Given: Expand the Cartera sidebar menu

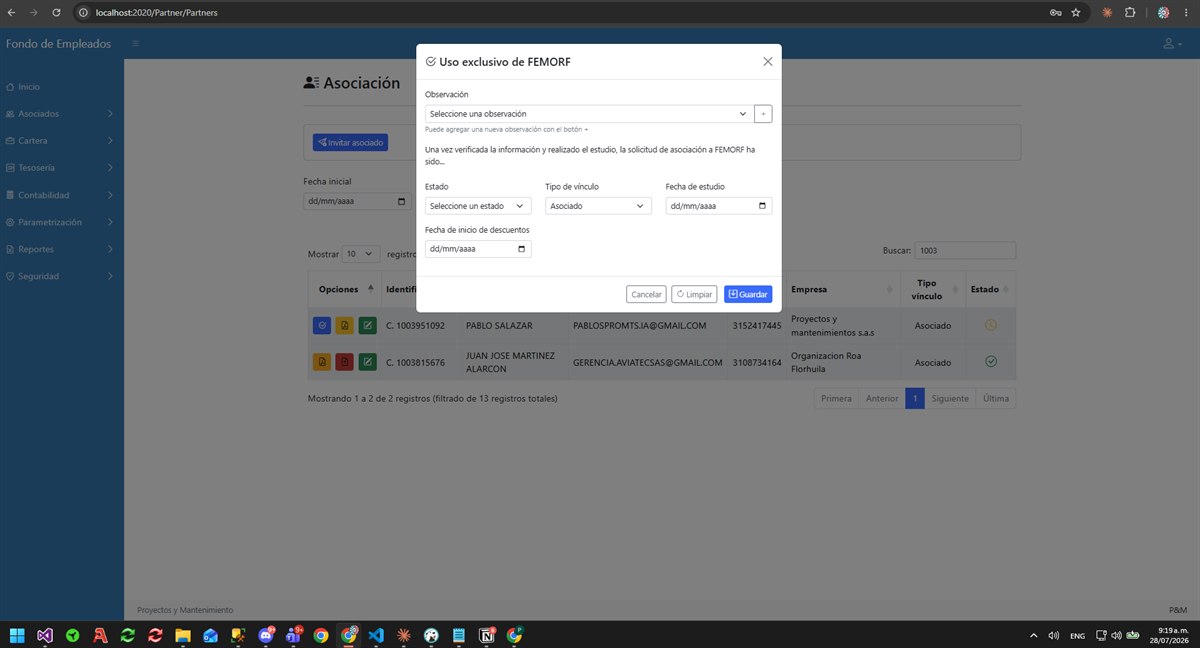Looking at the screenshot, I should [60, 141].
